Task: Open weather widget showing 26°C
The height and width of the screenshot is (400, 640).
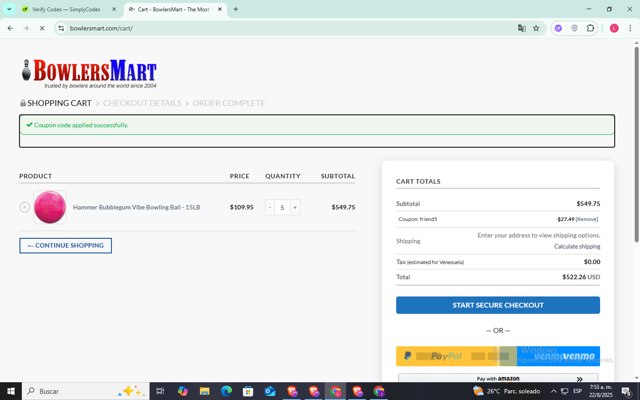Action: (507, 391)
